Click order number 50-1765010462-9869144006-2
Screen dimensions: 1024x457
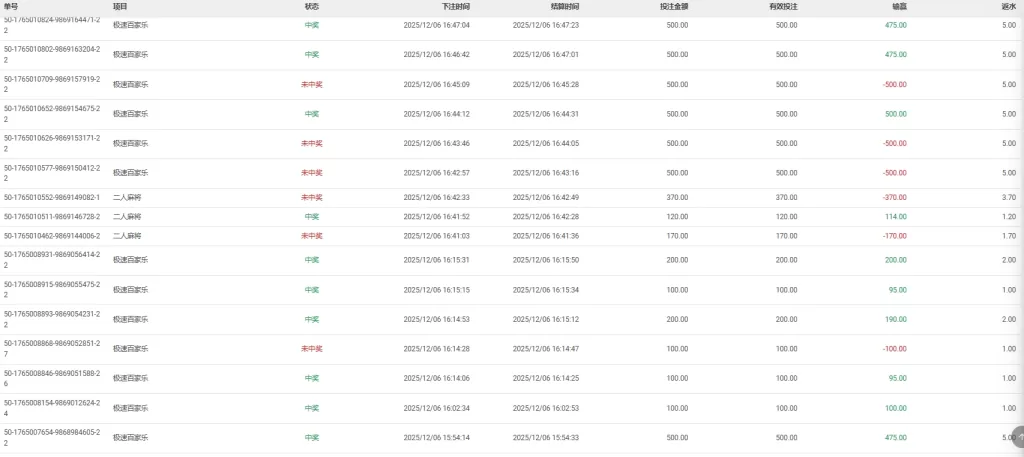pos(51,235)
